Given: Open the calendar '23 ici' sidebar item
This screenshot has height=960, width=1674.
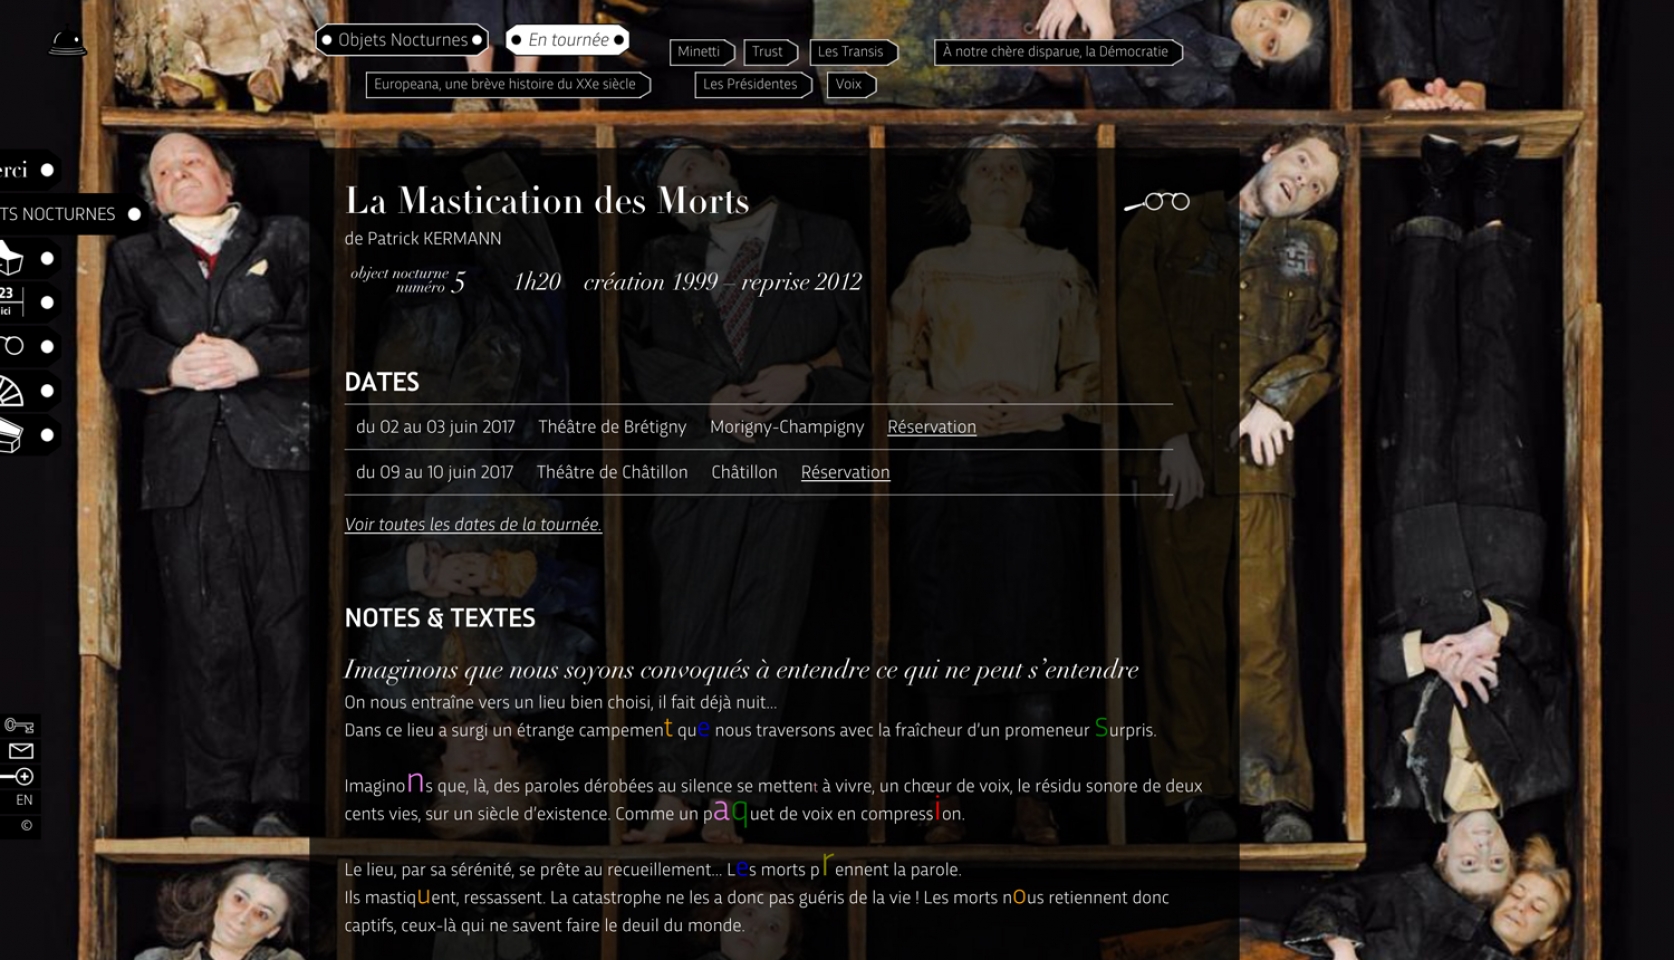Looking at the screenshot, I should pyautogui.click(x=12, y=302).
